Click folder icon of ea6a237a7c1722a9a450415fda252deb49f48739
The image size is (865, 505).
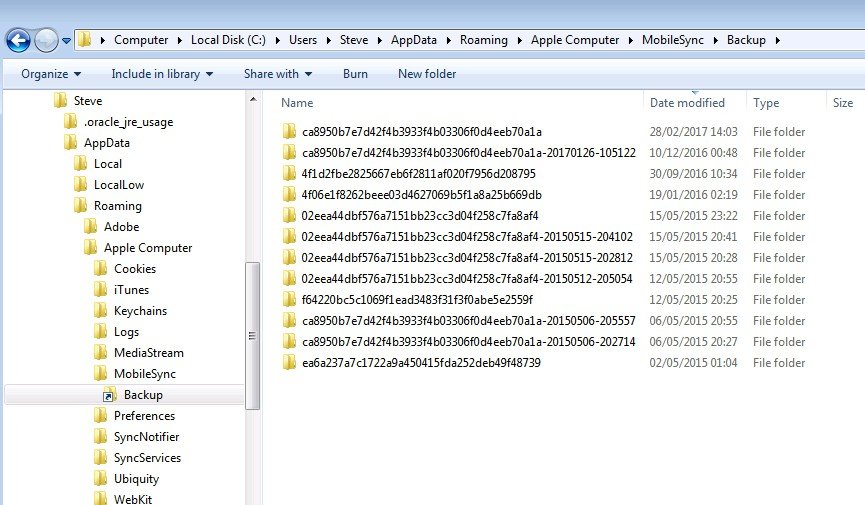coord(290,363)
